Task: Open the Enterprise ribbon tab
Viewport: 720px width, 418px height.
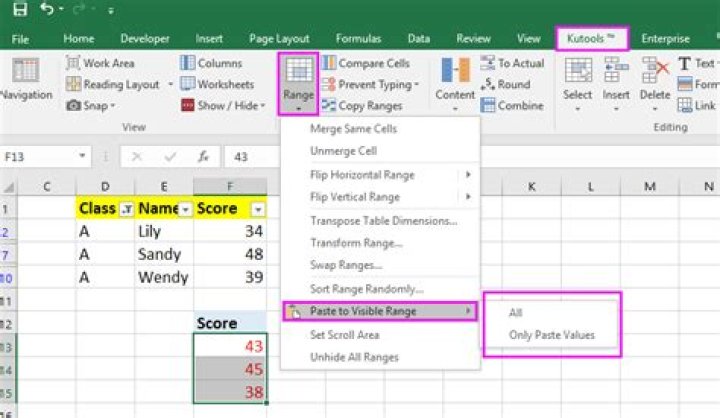Action: [665, 39]
